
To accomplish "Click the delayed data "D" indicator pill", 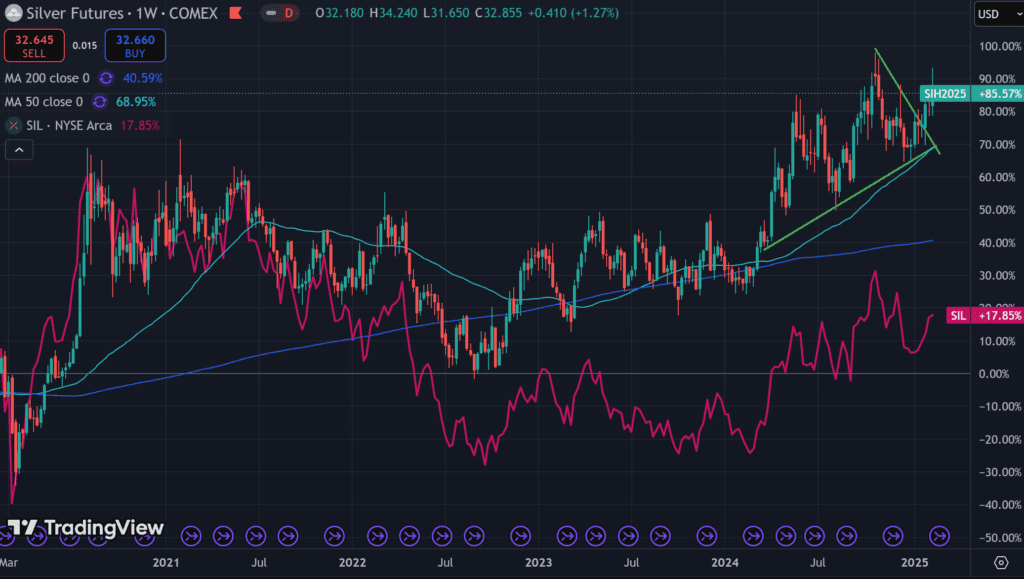I will [x=280, y=13].
